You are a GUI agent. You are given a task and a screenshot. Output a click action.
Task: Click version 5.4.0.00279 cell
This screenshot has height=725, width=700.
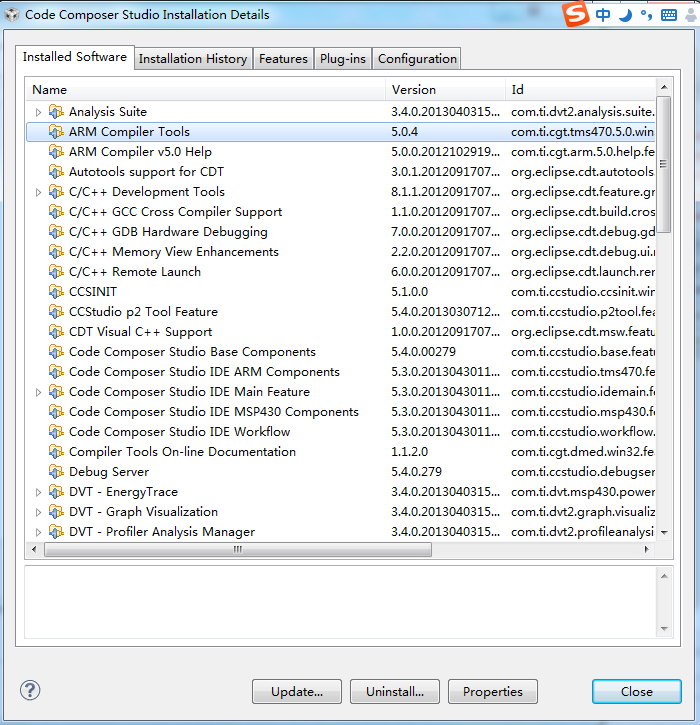(x=424, y=352)
